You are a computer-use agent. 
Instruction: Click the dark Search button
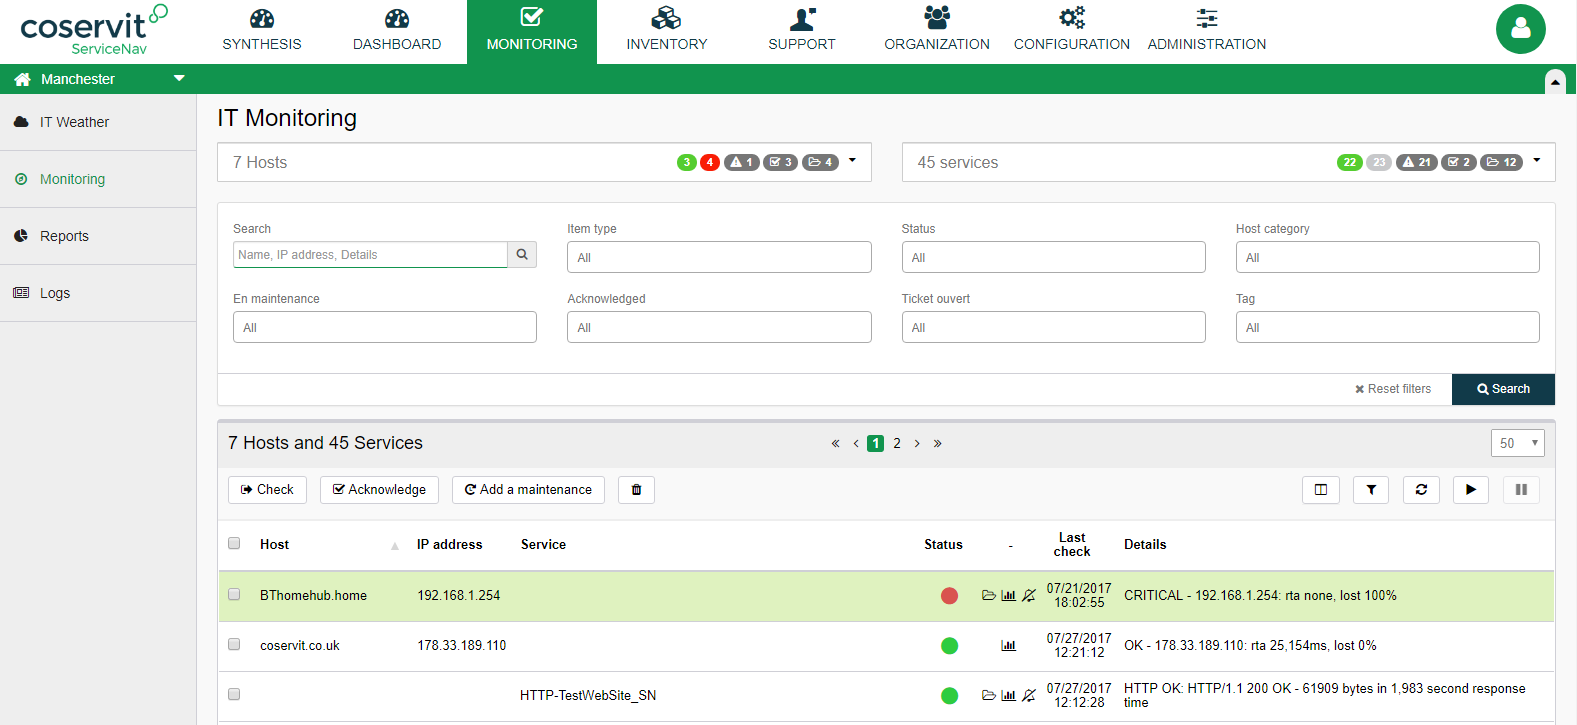[1503, 389]
